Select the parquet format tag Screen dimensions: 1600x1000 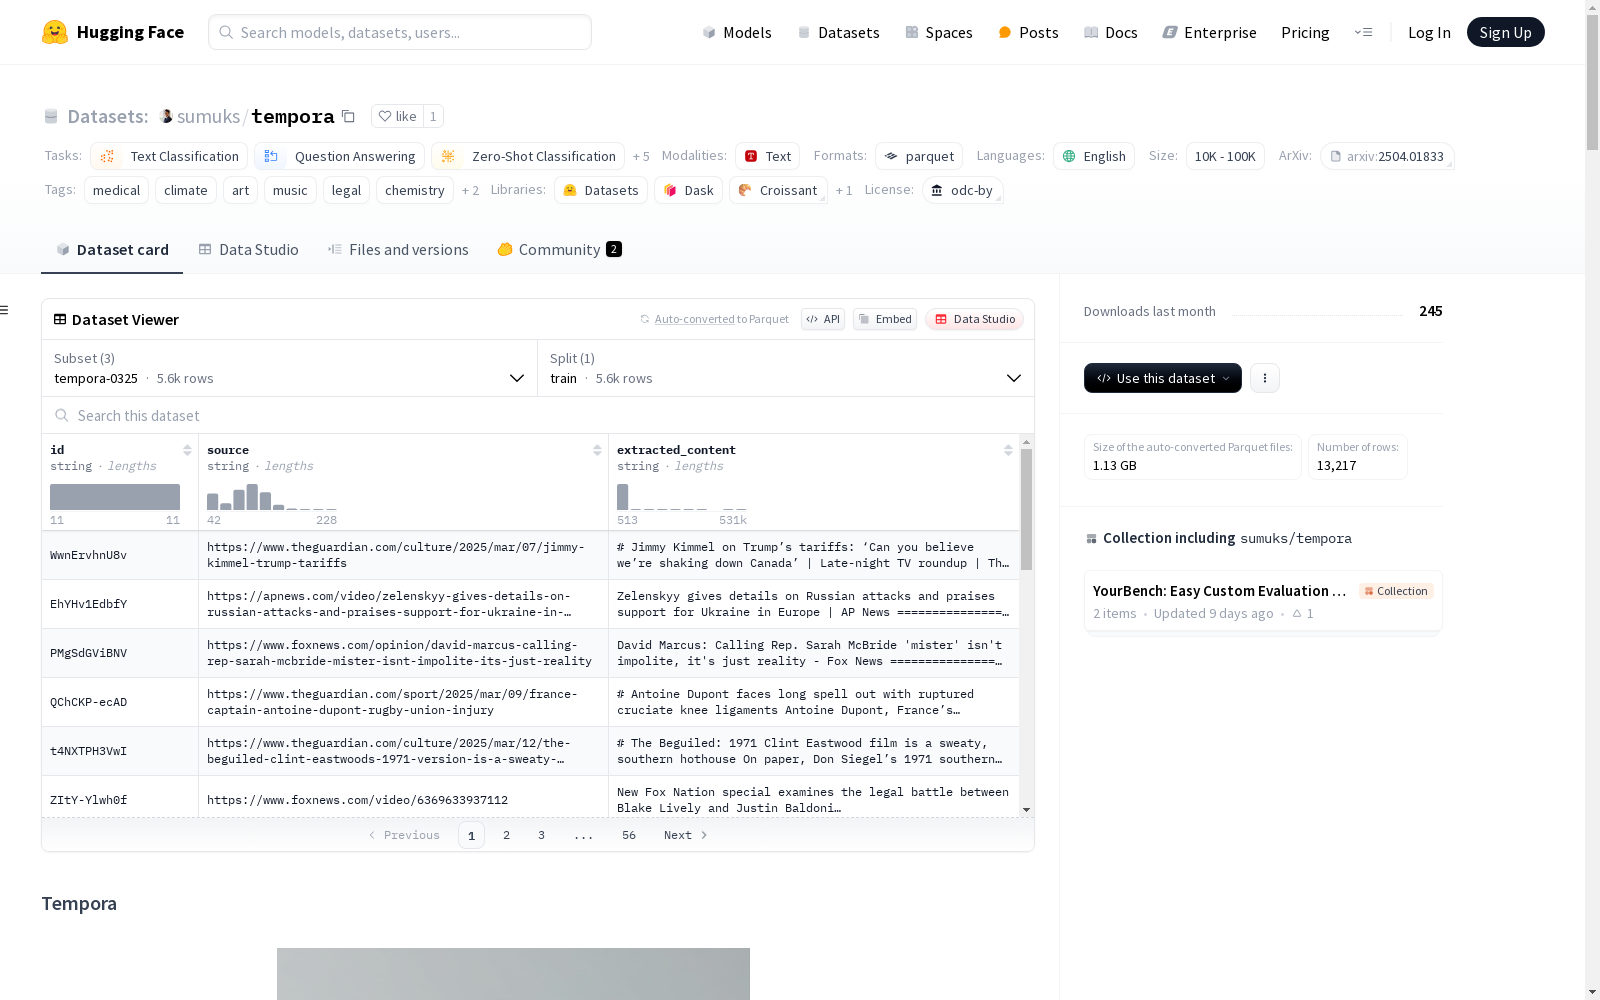(919, 156)
